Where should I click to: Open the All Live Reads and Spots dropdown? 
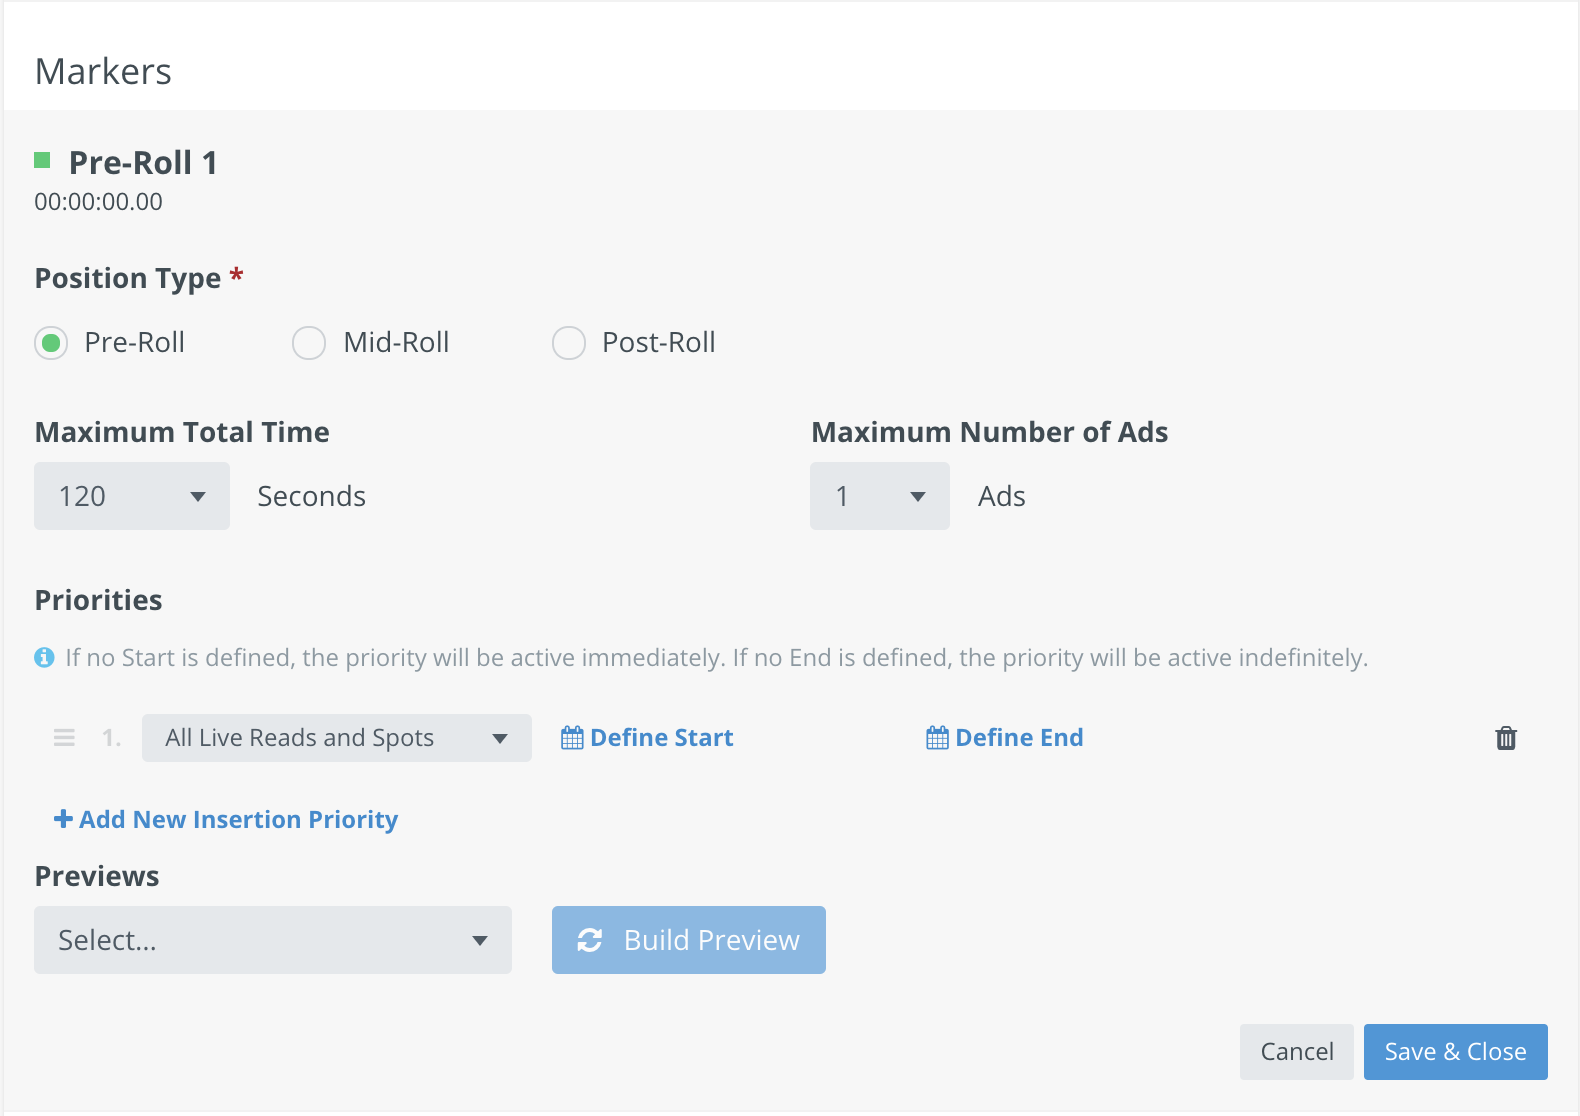click(x=336, y=738)
